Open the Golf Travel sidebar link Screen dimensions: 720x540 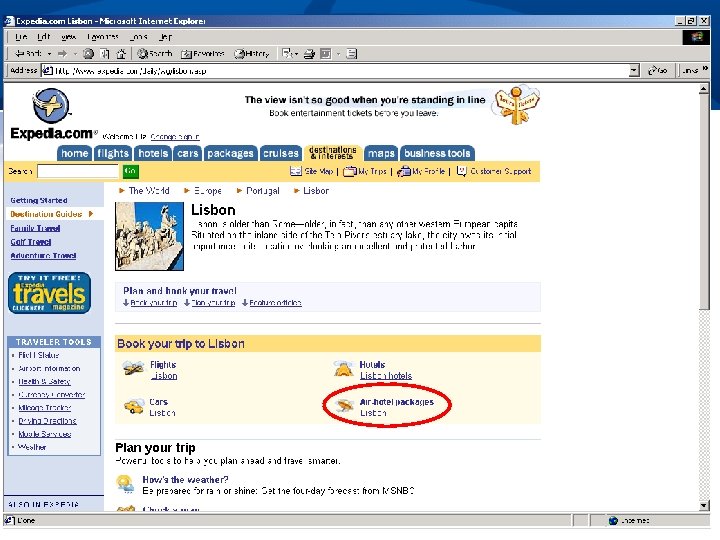(x=31, y=242)
